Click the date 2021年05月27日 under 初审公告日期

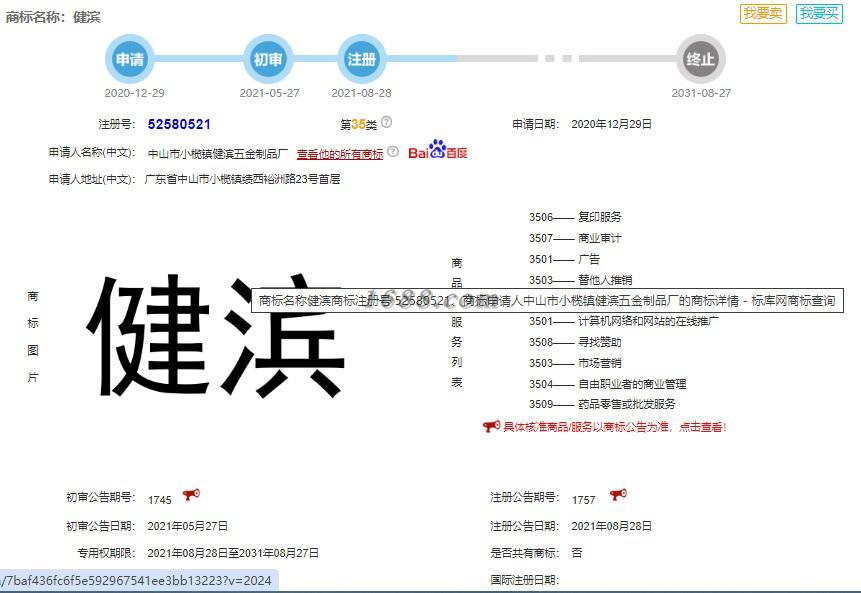(187, 526)
